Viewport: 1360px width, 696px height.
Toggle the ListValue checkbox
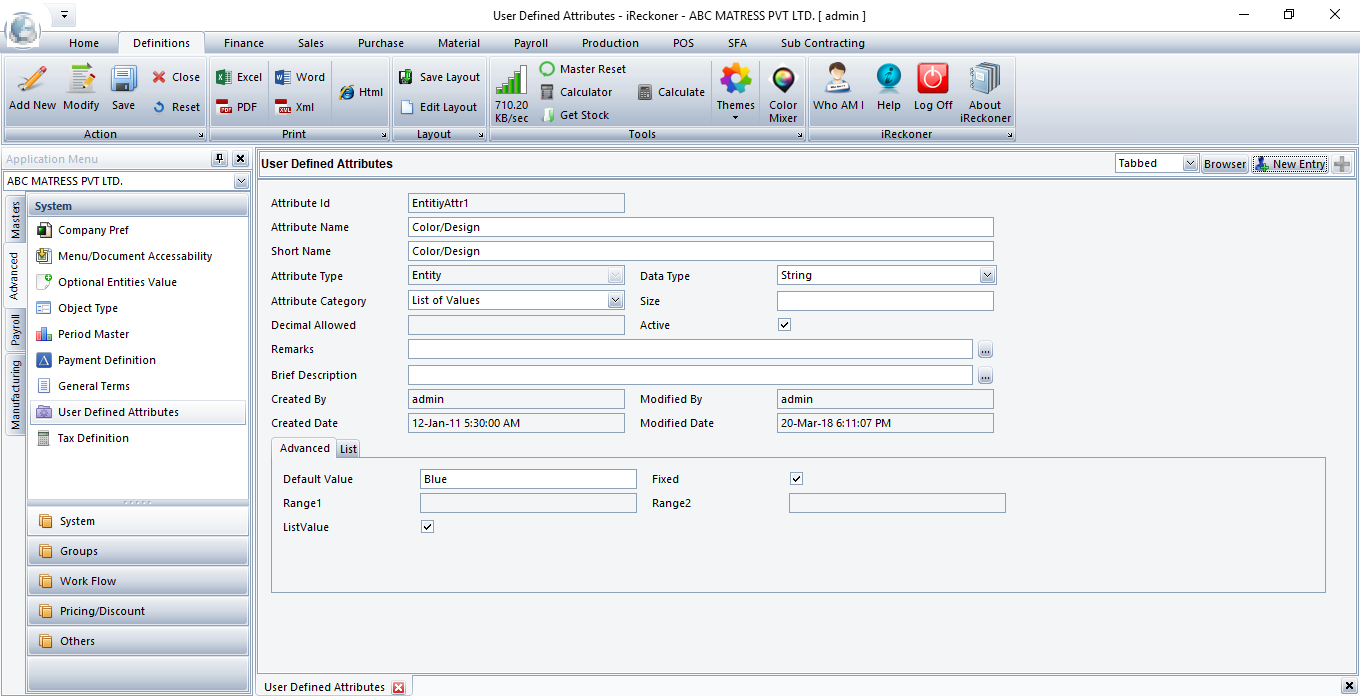point(428,527)
